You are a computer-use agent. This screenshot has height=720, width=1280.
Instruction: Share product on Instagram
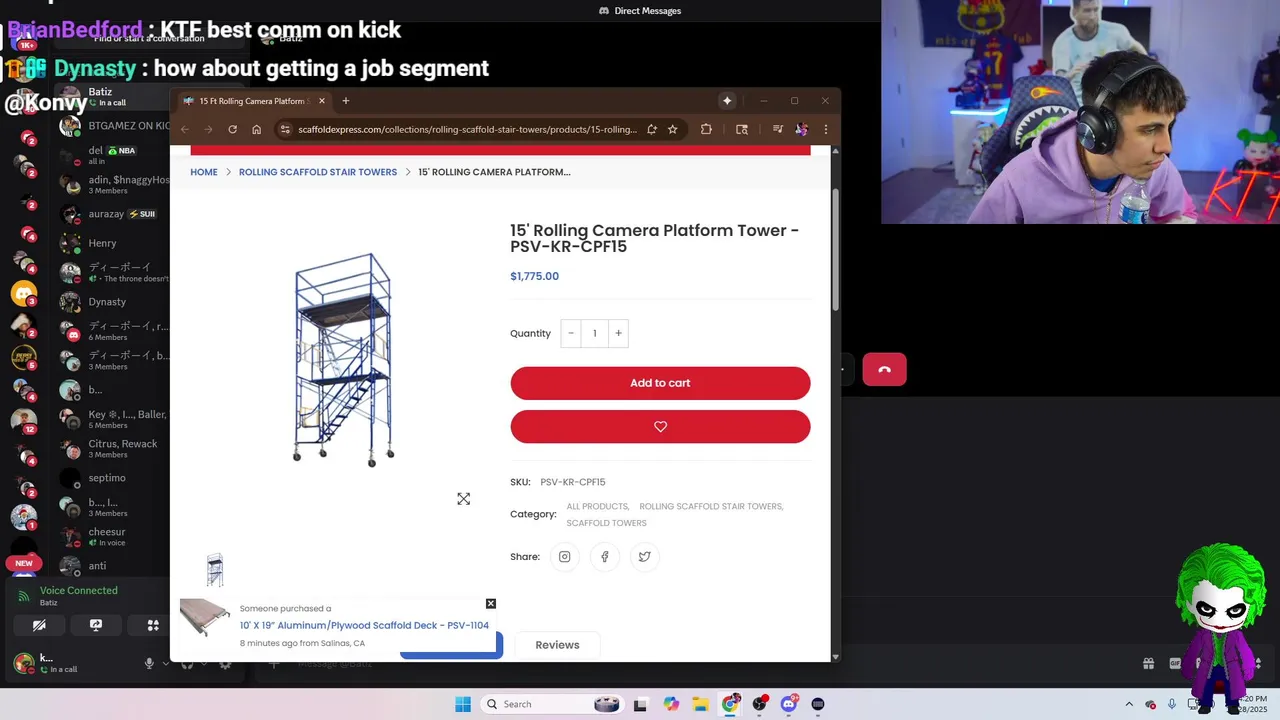564,557
